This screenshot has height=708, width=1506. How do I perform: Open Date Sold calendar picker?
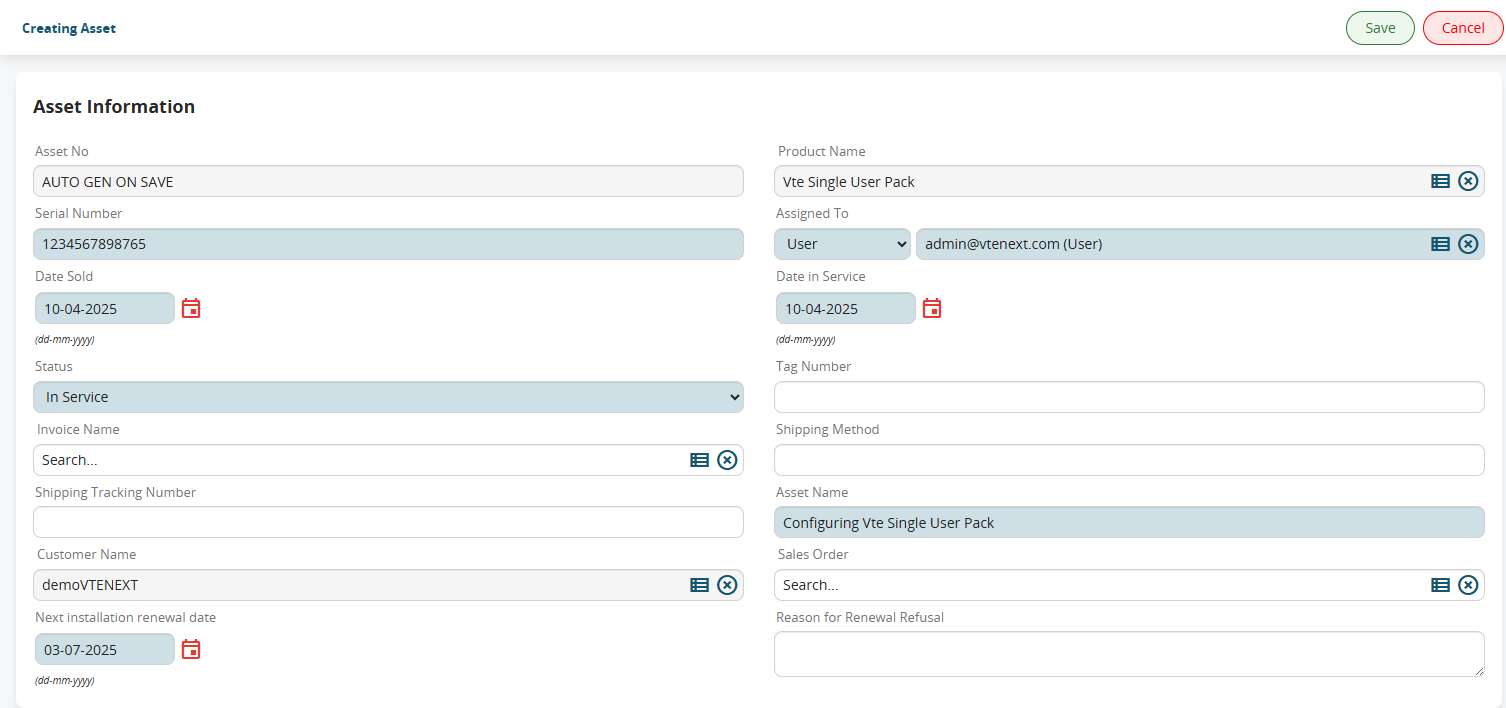[191, 308]
